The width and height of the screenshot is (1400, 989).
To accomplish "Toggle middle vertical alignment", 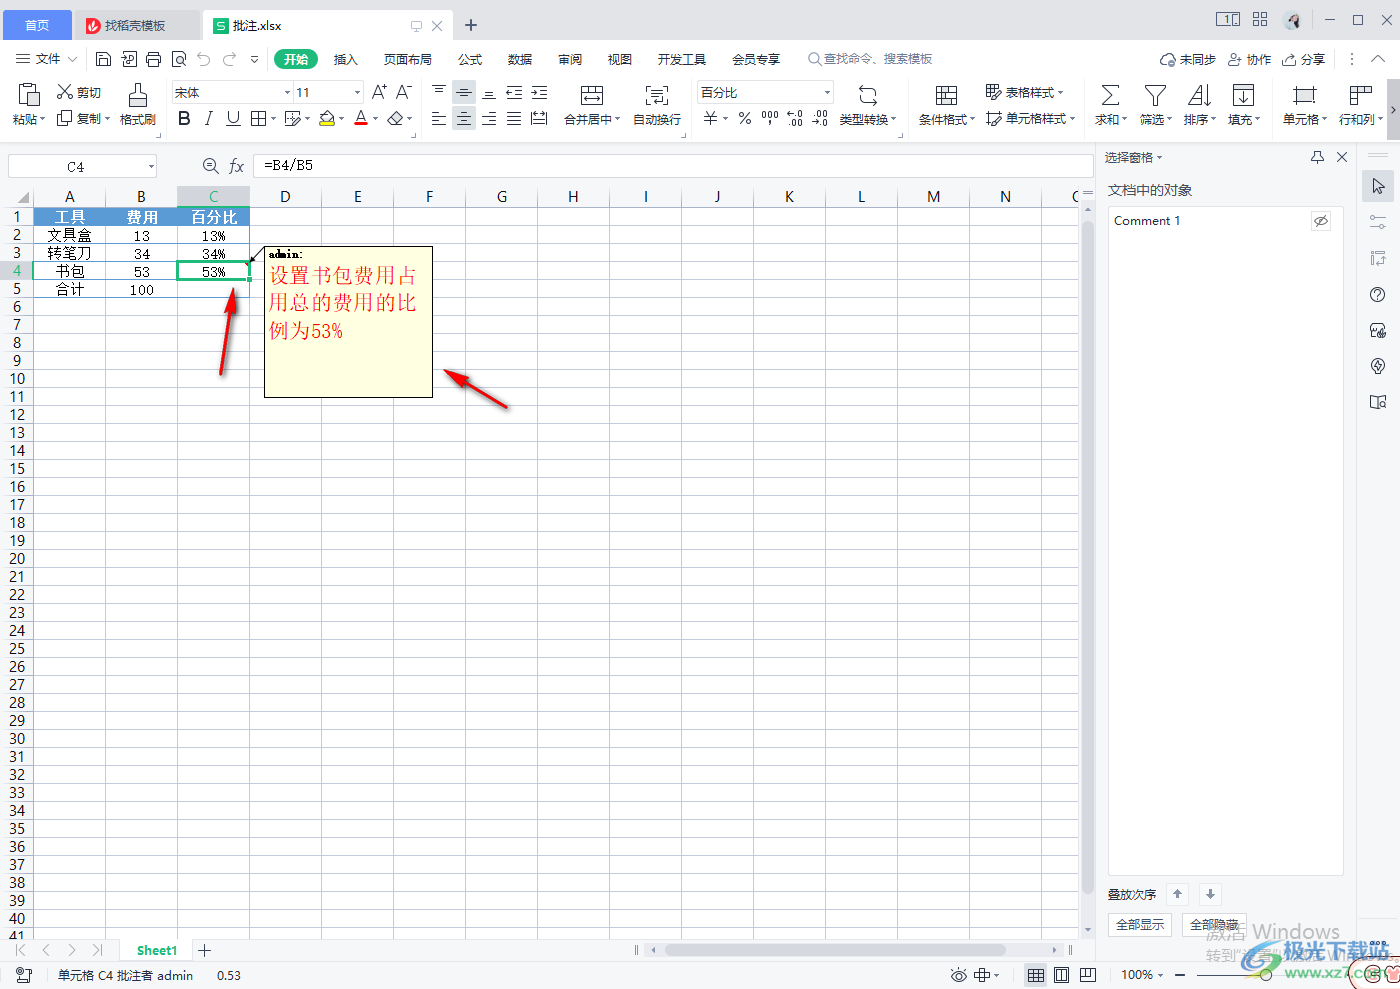I will [x=464, y=92].
